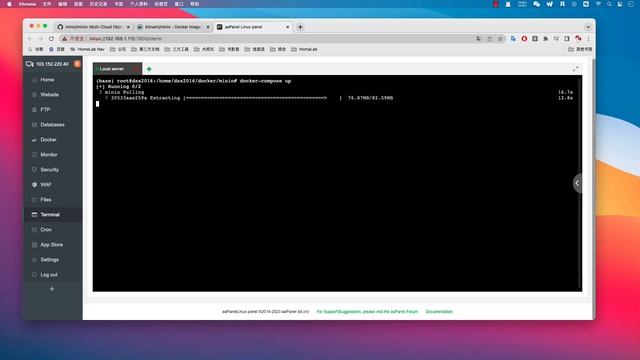This screenshot has height=360, width=640.
Task: Click the share icon in address bar
Action: coord(489,38)
